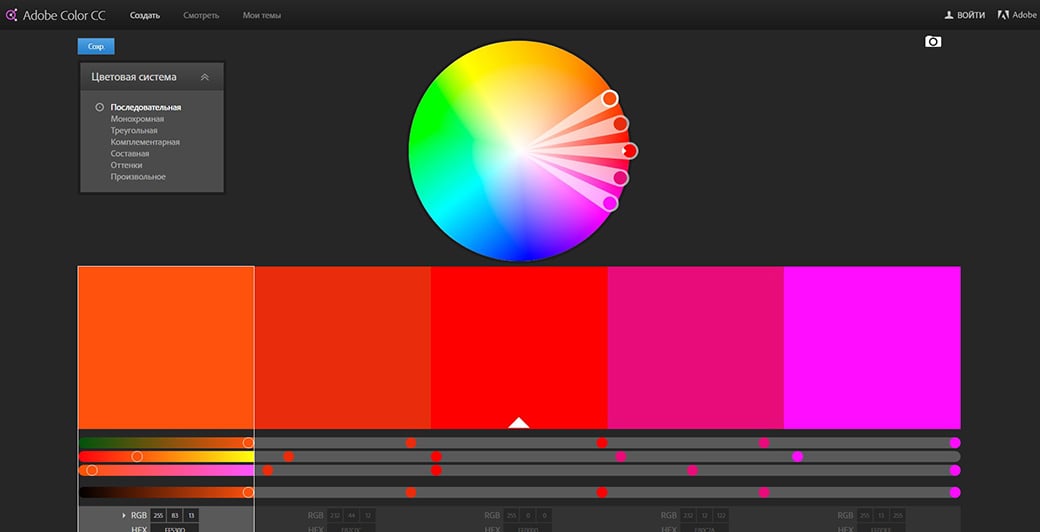Open the Мои темы tab

(x=262, y=15)
